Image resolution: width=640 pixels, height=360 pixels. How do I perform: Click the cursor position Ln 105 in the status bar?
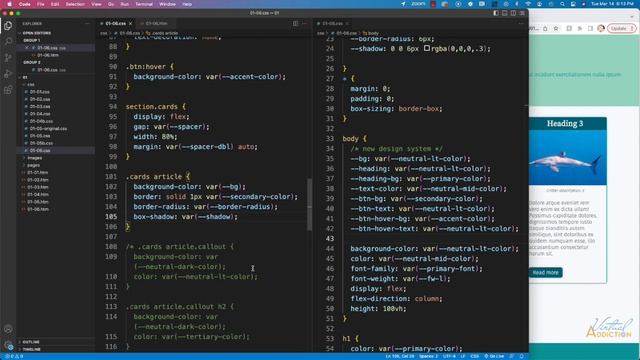pos(400,356)
